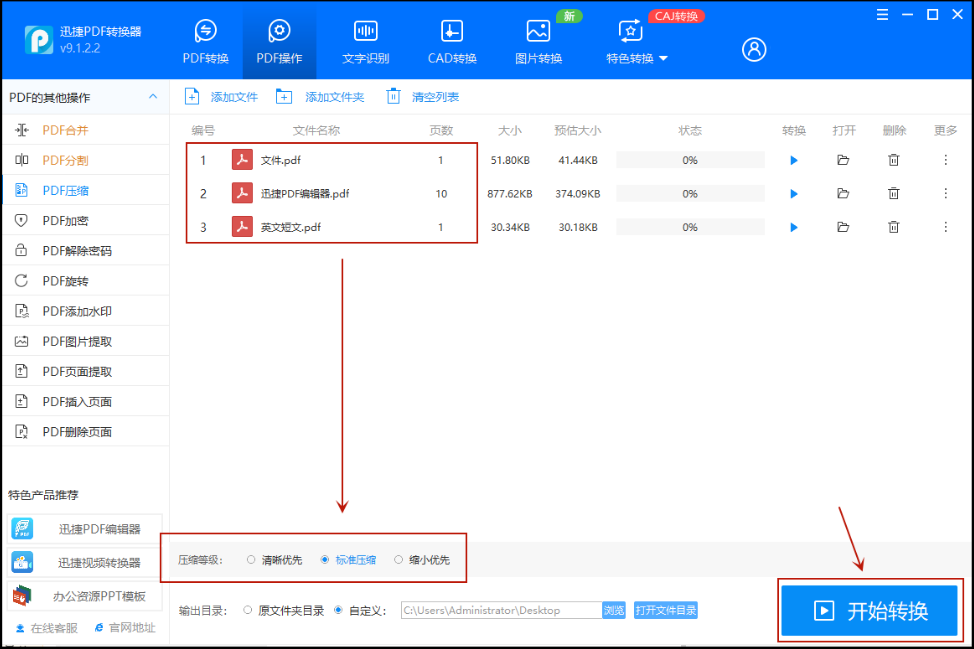Open more options for 迅捷PDF编辑器.pdf
Image resolution: width=974 pixels, height=649 pixels.
945,194
